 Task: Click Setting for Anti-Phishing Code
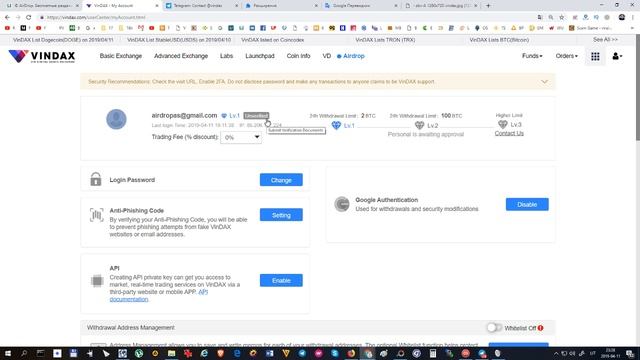point(281,215)
